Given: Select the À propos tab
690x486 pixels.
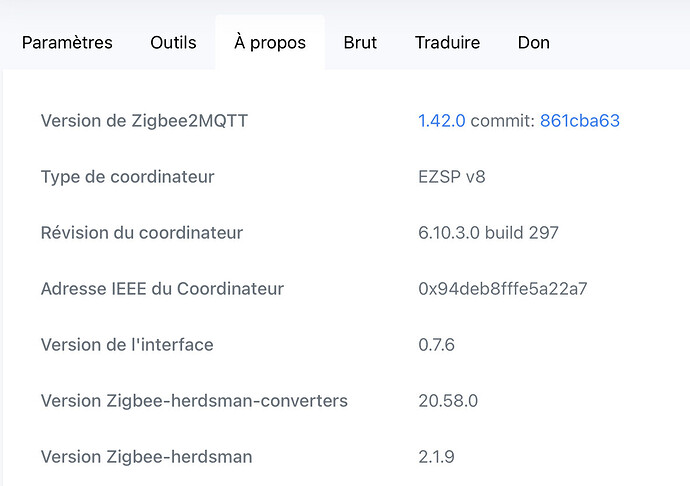Looking at the screenshot, I should pyautogui.click(x=270, y=43).
